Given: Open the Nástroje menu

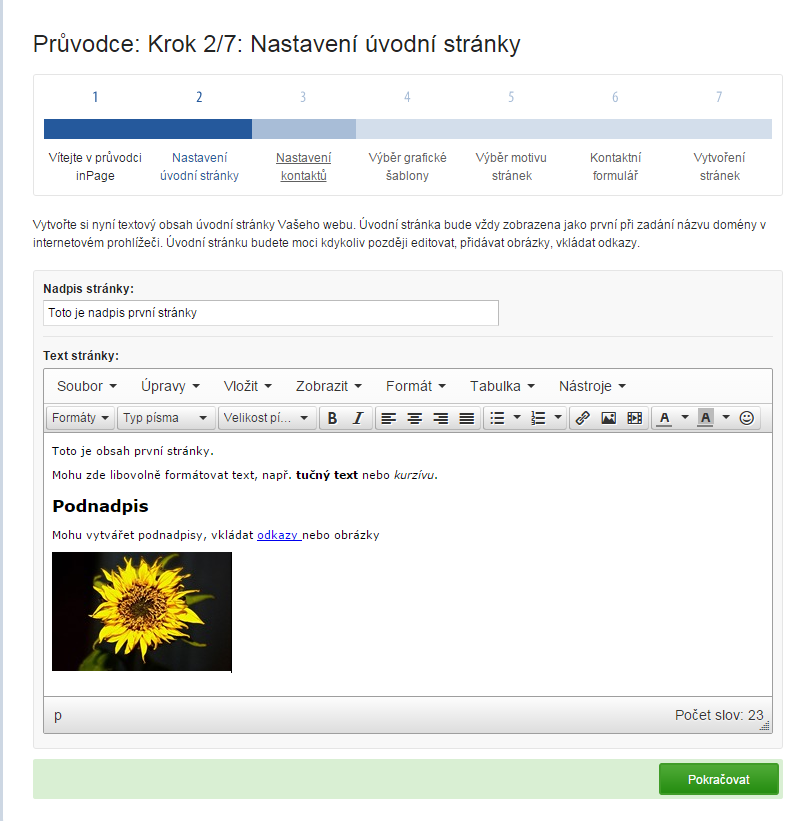Looking at the screenshot, I should (x=593, y=386).
